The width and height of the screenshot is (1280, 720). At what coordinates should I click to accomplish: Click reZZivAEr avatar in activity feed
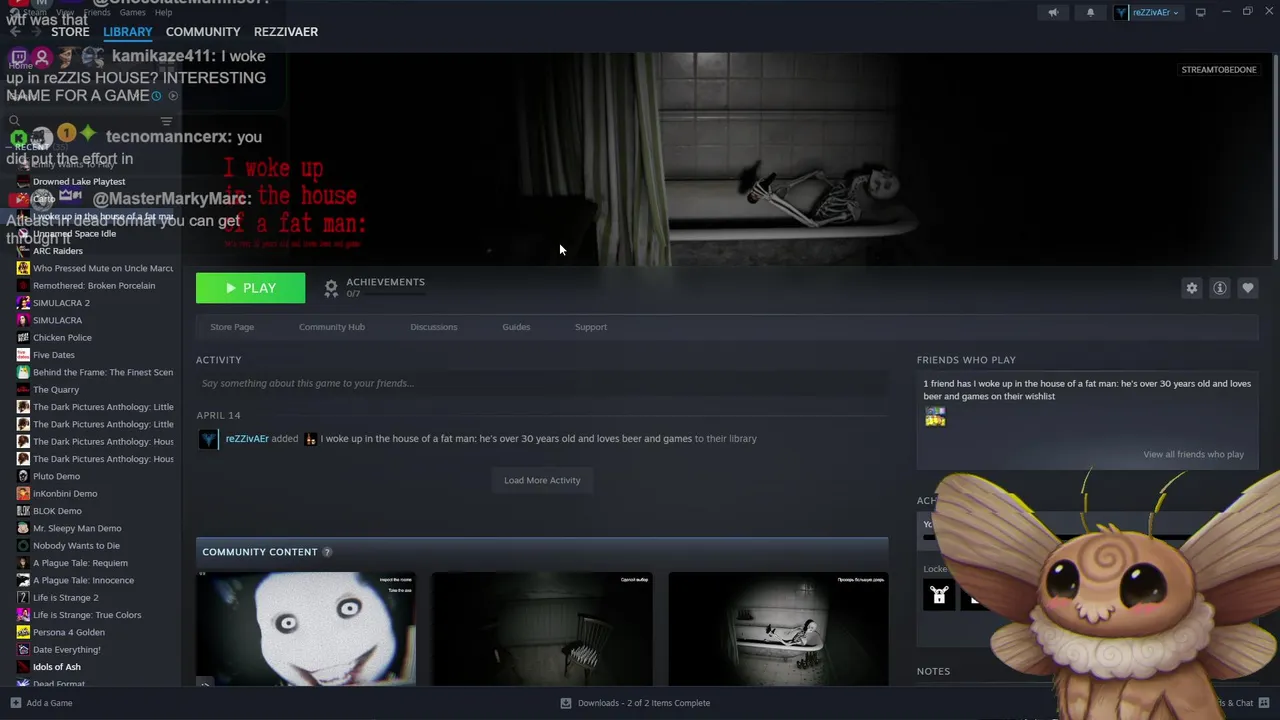pyautogui.click(x=208, y=439)
